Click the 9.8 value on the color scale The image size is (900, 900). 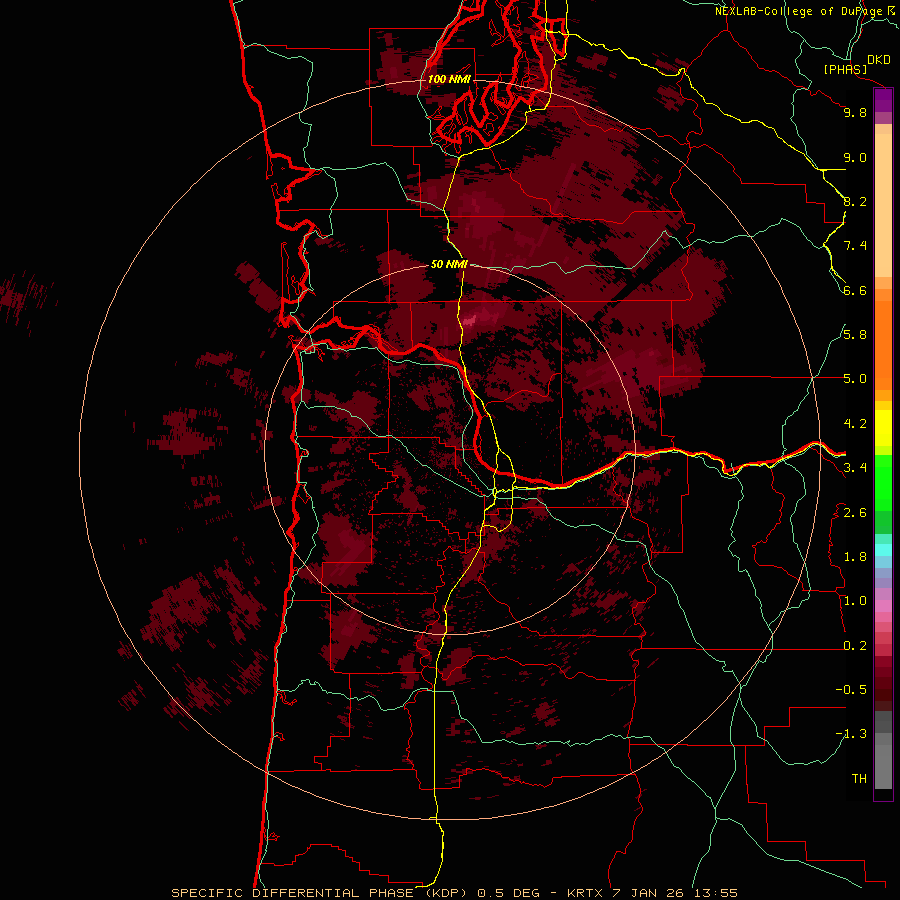(x=855, y=113)
